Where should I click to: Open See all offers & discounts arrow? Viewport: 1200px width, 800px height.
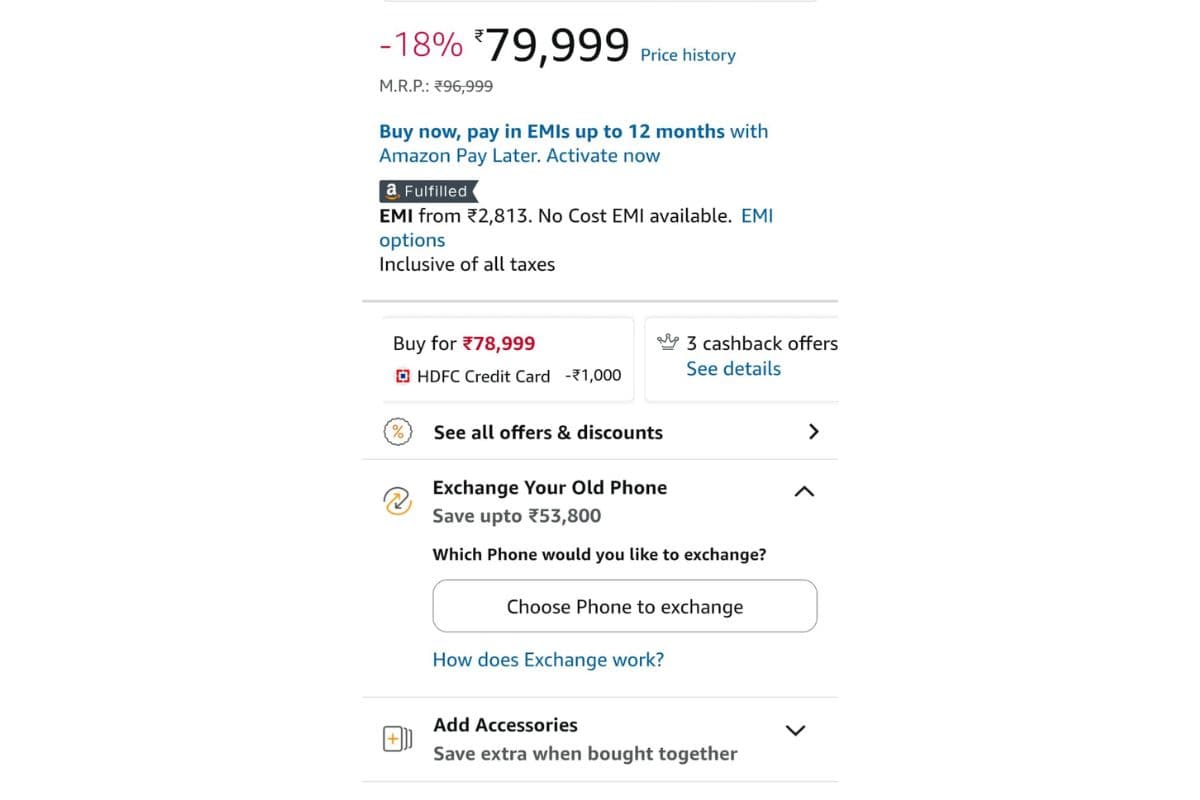(813, 432)
